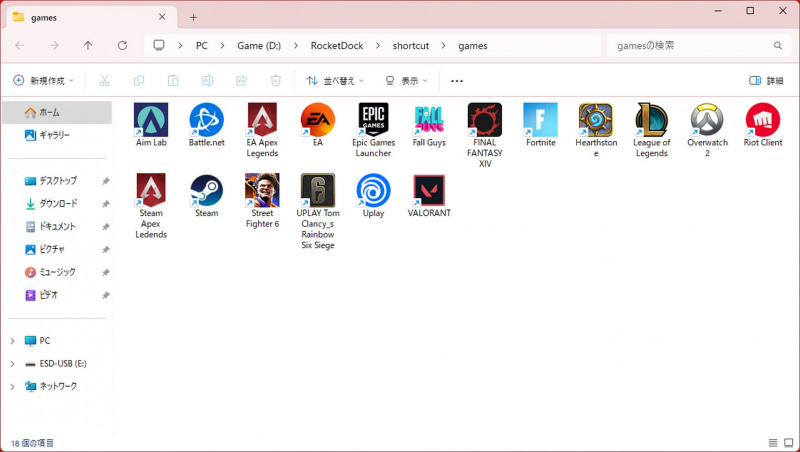Open the 新規作成 dropdown

tap(43, 81)
